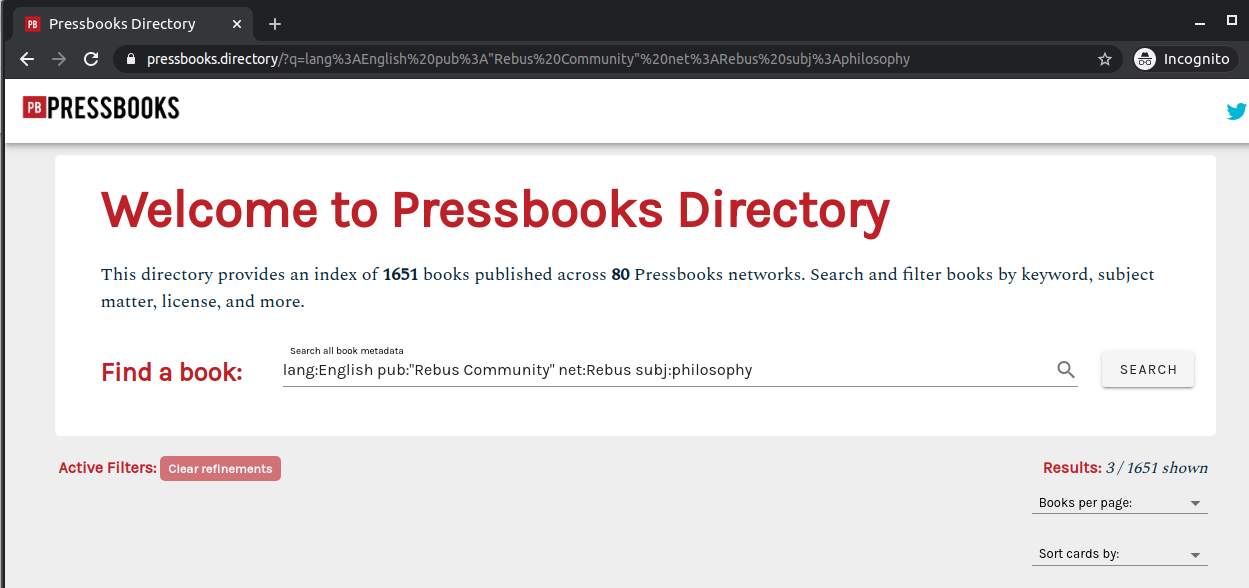Viewport: 1249px width, 588px height.
Task: Click the address bar URL
Action: tap(528, 59)
